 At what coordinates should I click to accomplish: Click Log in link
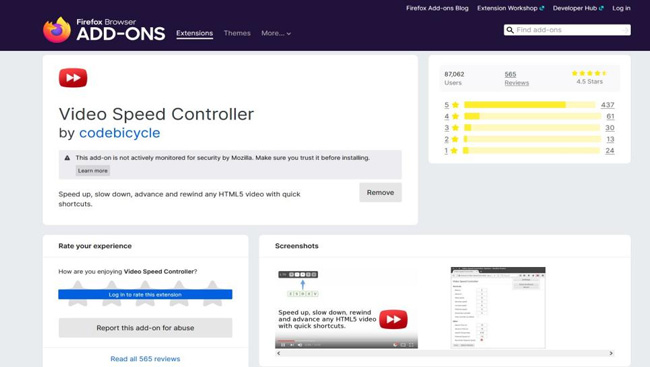tap(621, 8)
